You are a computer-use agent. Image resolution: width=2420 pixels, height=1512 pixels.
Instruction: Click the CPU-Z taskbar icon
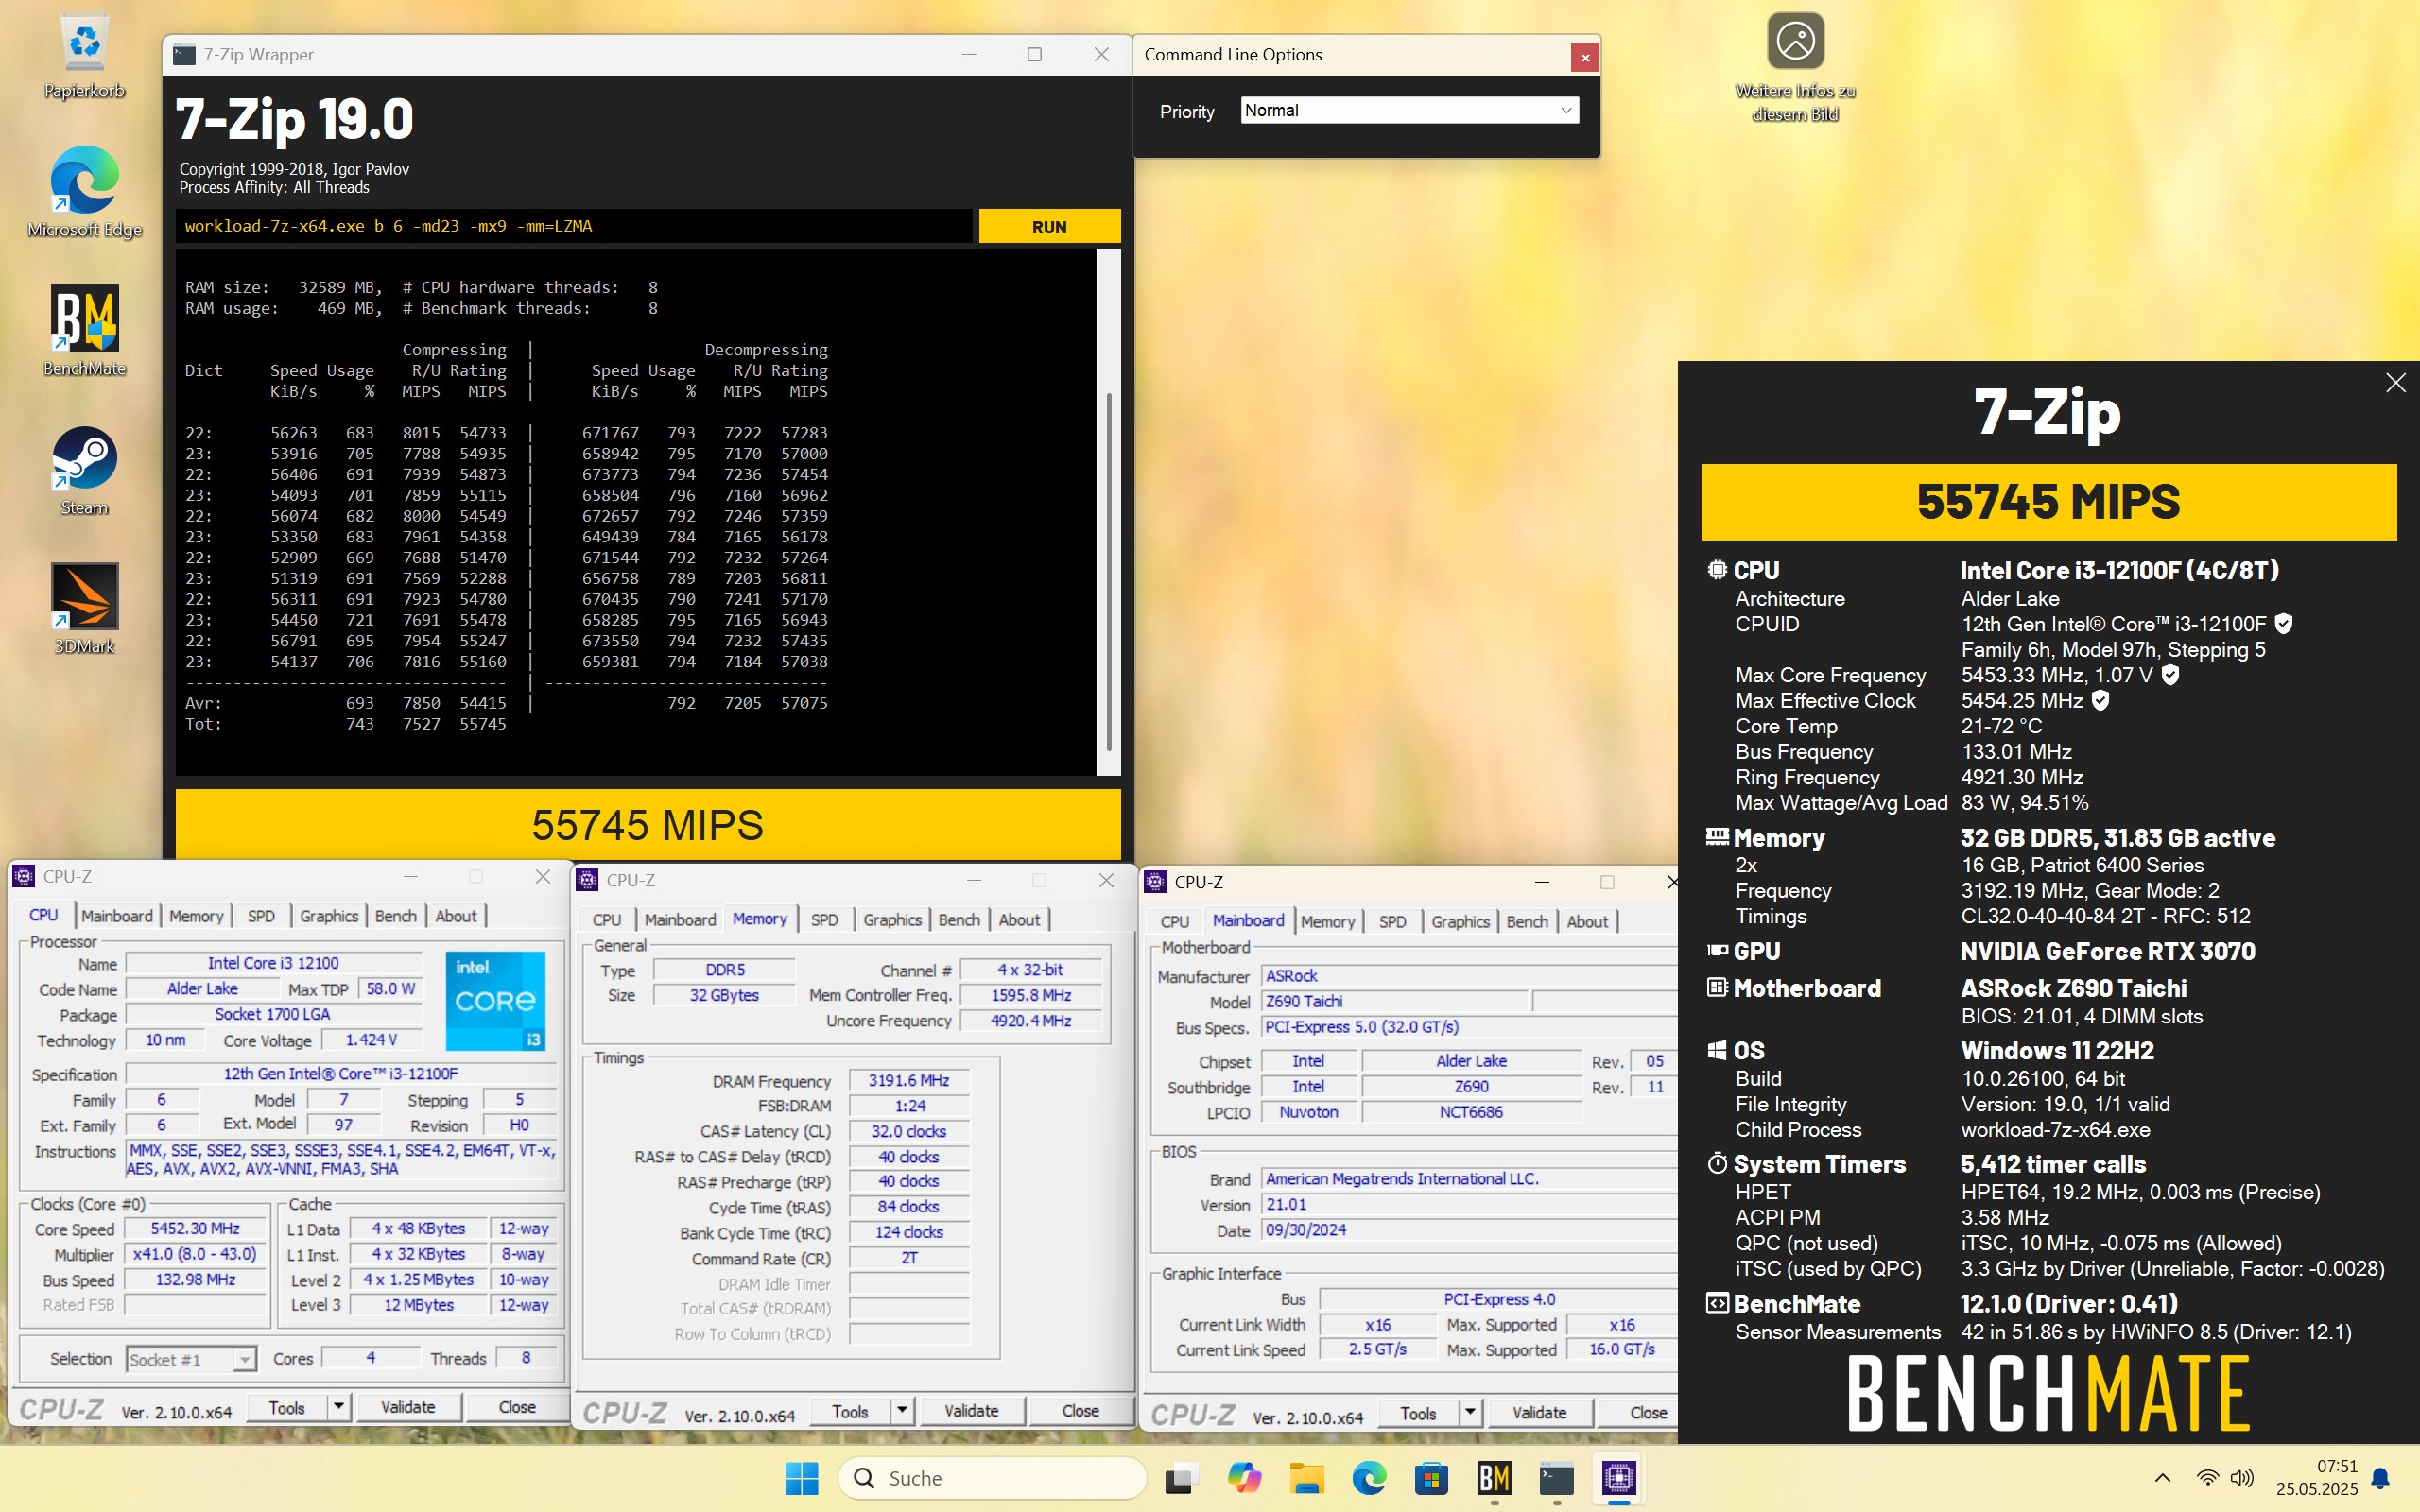click(1619, 1478)
